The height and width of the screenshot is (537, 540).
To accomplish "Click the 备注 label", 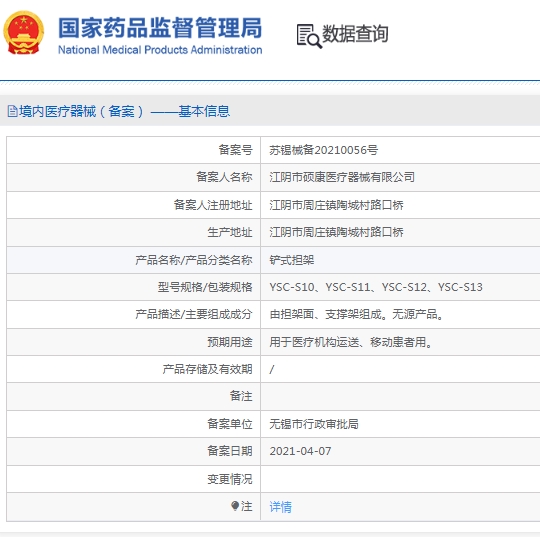I will (x=241, y=396).
